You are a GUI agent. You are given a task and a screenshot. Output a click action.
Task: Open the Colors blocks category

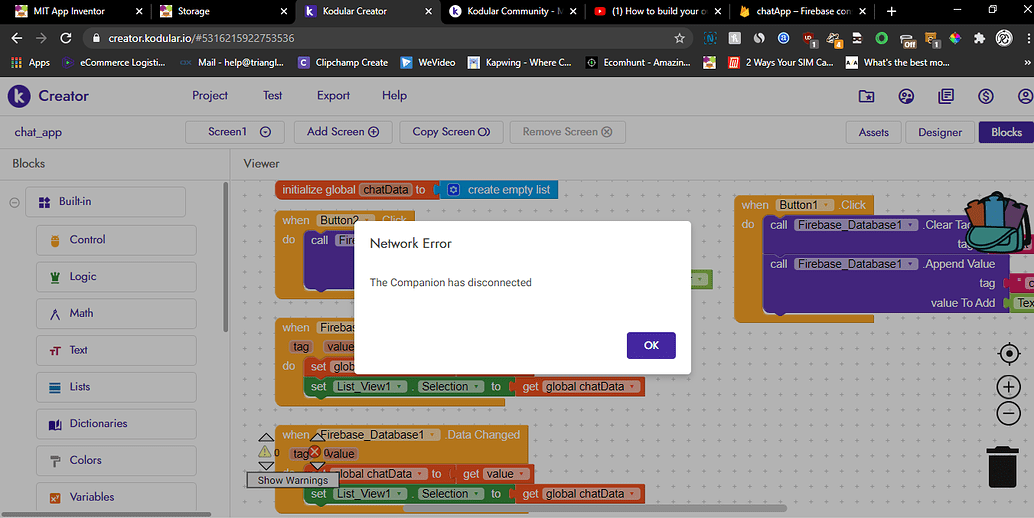[x=116, y=461]
